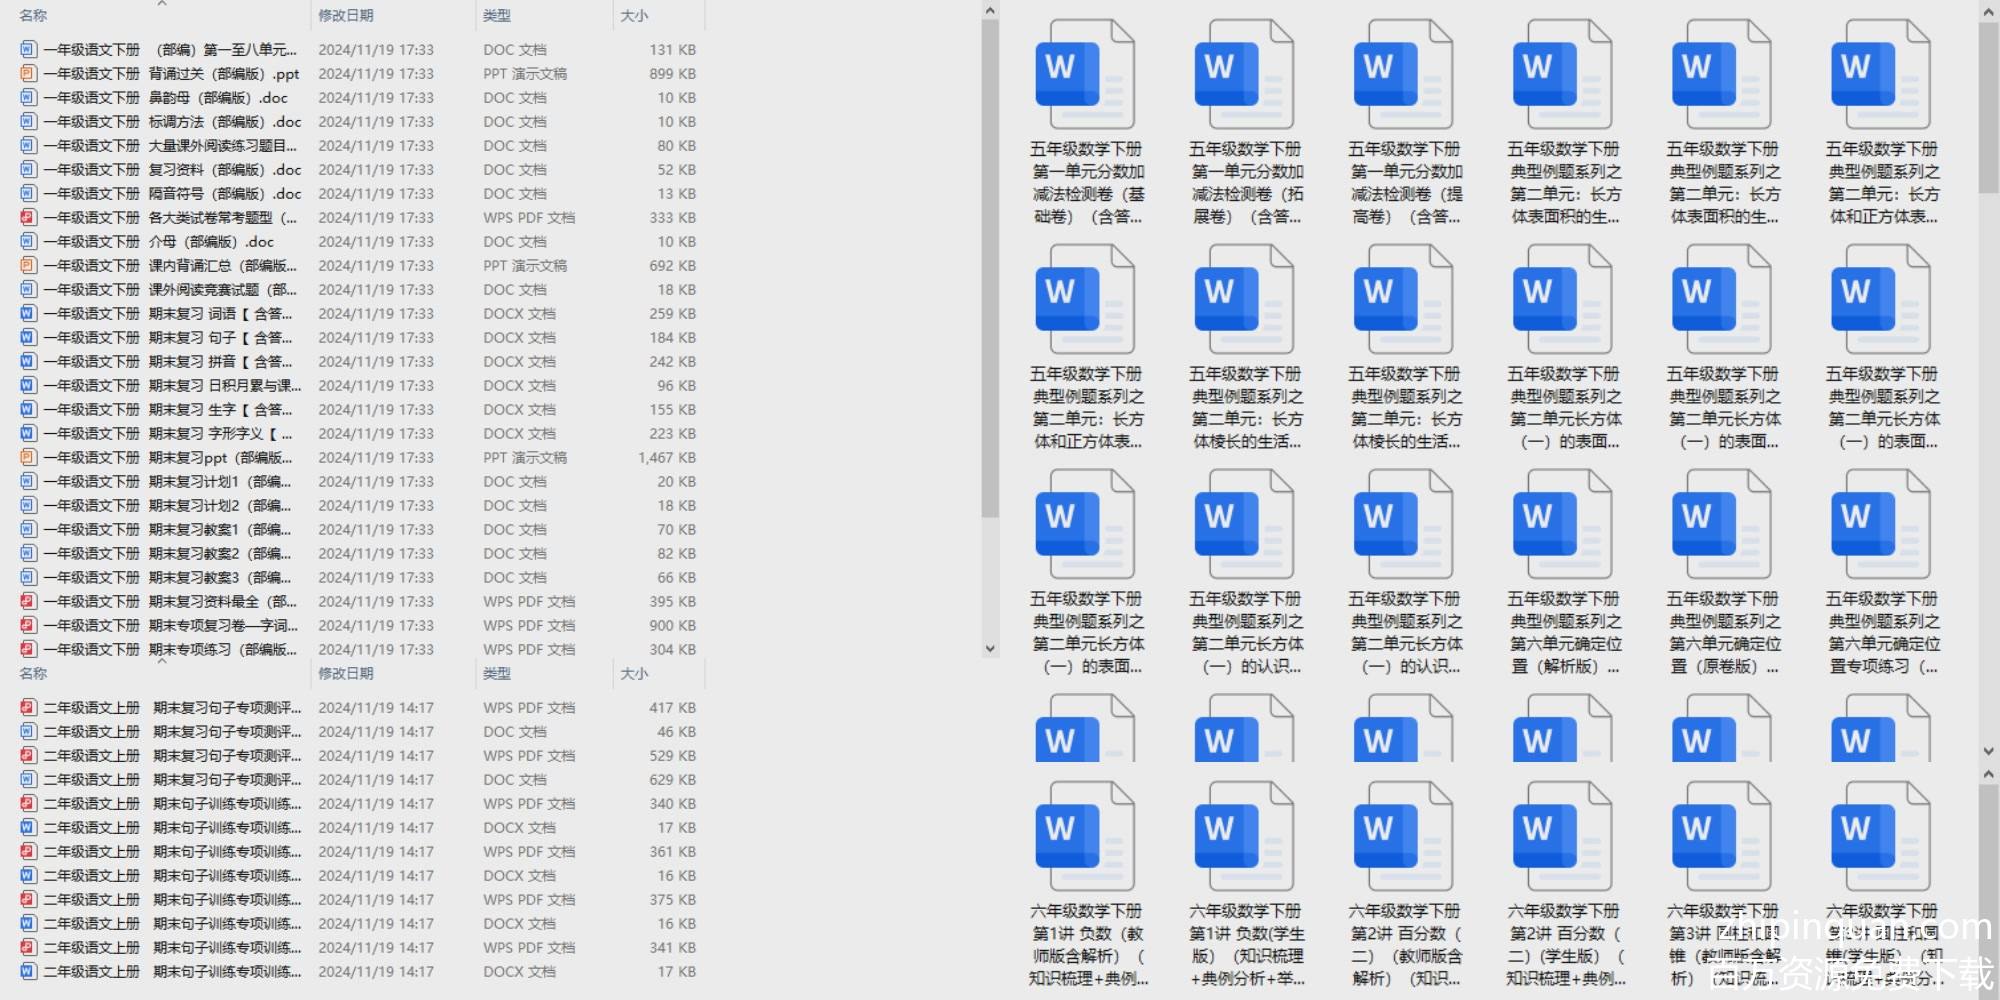Click the PPT icon beside 期末复习ppt (部编版)

(28, 457)
